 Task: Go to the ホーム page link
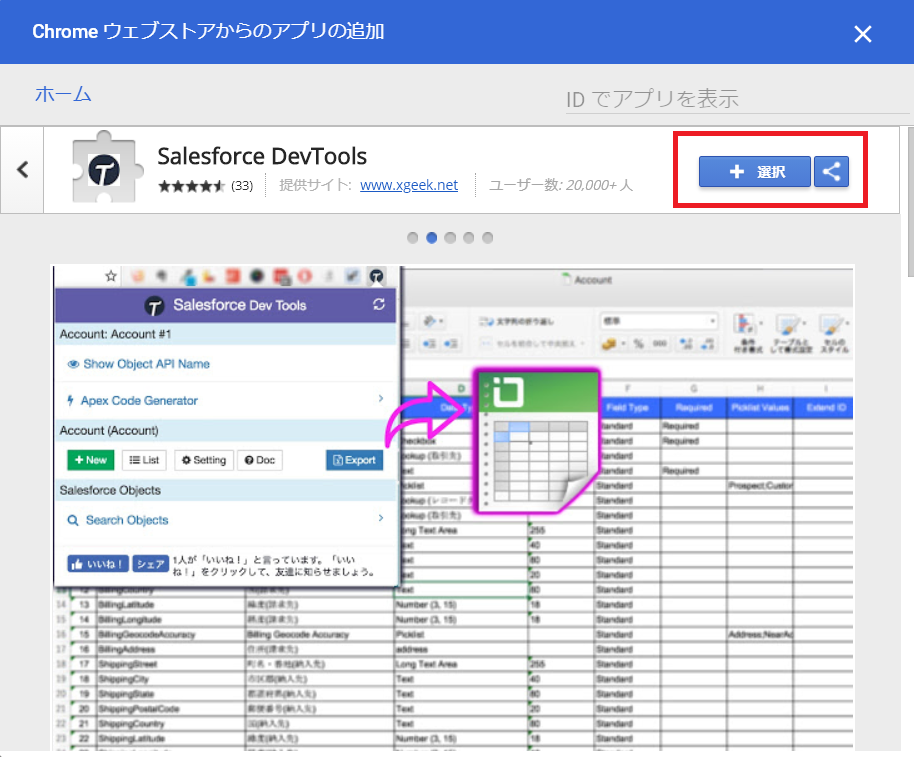coord(63,94)
